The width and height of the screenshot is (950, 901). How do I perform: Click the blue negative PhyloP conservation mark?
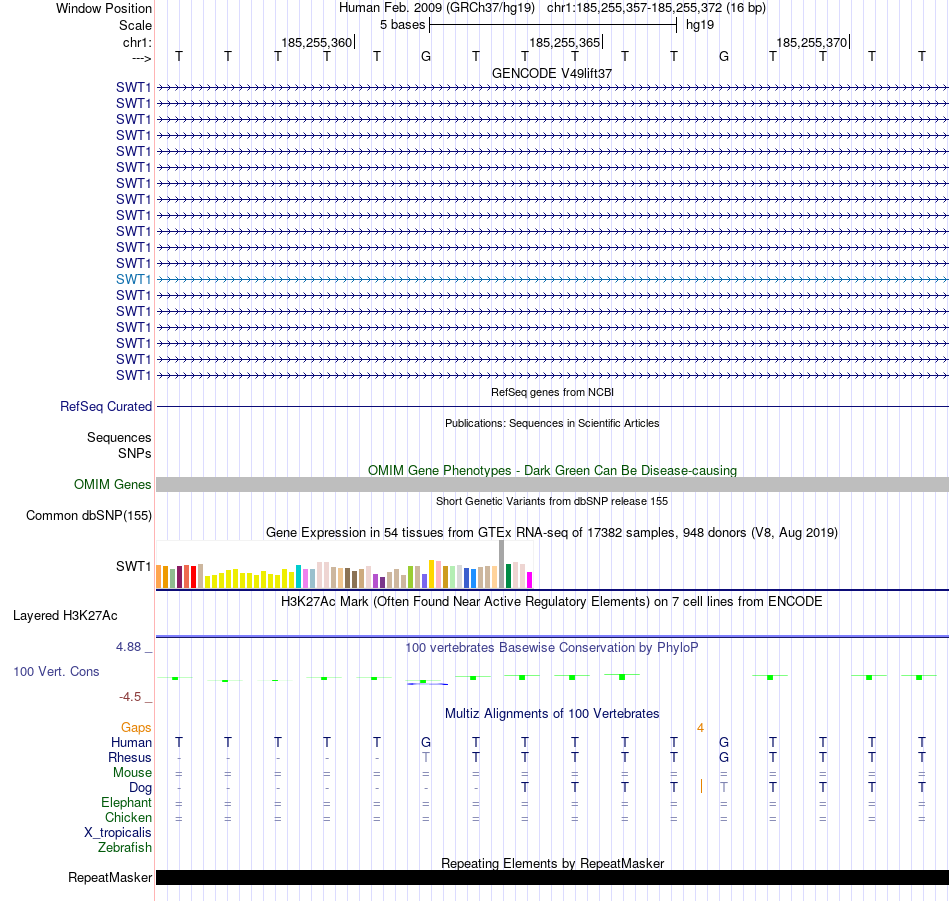pos(427,684)
